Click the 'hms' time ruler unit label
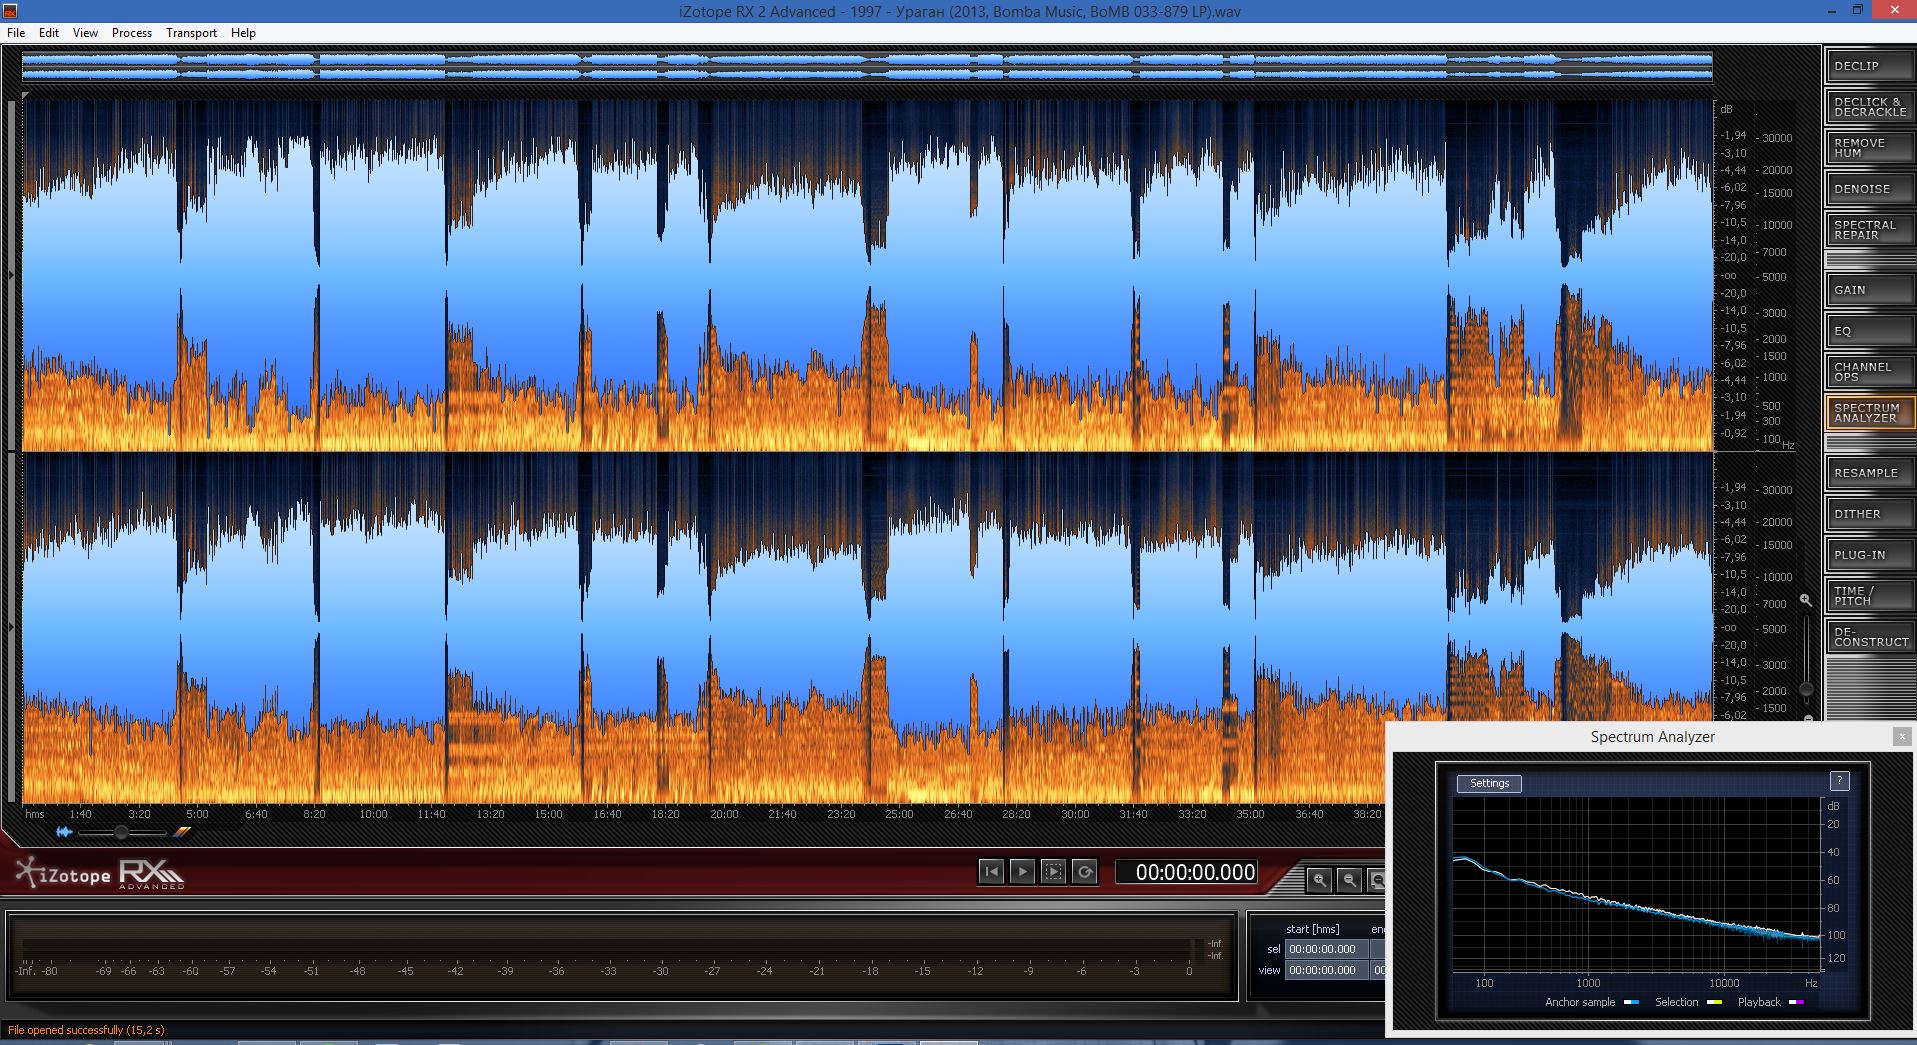The width and height of the screenshot is (1917, 1045). tap(35, 814)
